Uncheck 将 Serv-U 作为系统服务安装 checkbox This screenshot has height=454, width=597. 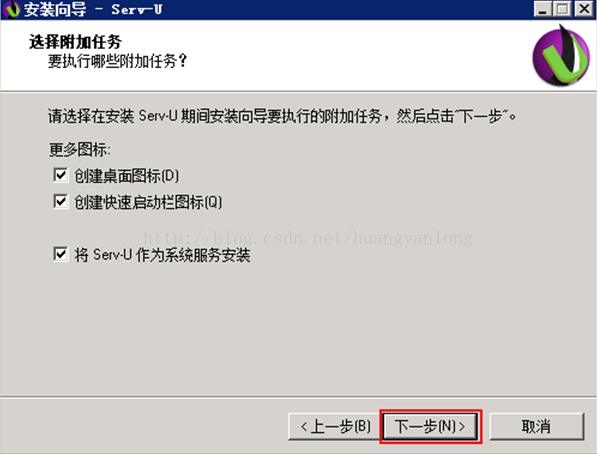coord(61,254)
